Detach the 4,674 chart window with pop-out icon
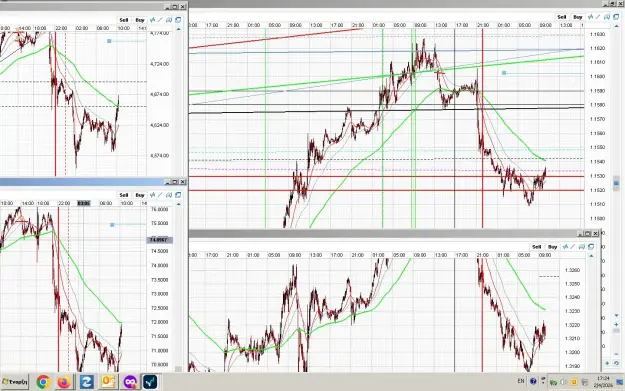The height and width of the screenshot is (391, 625). click(x=178, y=20)
